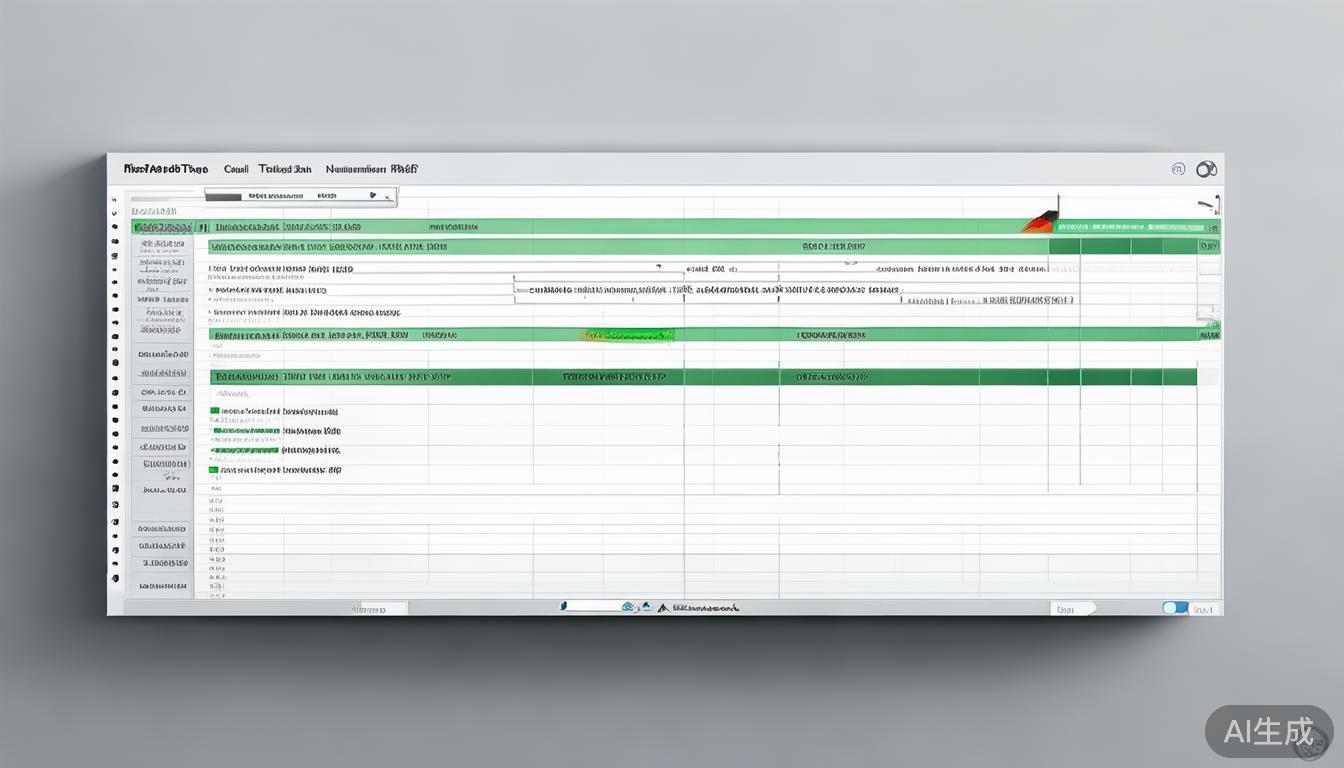The height and width of the screenshot is (768, 1344).
Task: Expand the small chevron at top of left edge
Action: (x=114, y=199)
